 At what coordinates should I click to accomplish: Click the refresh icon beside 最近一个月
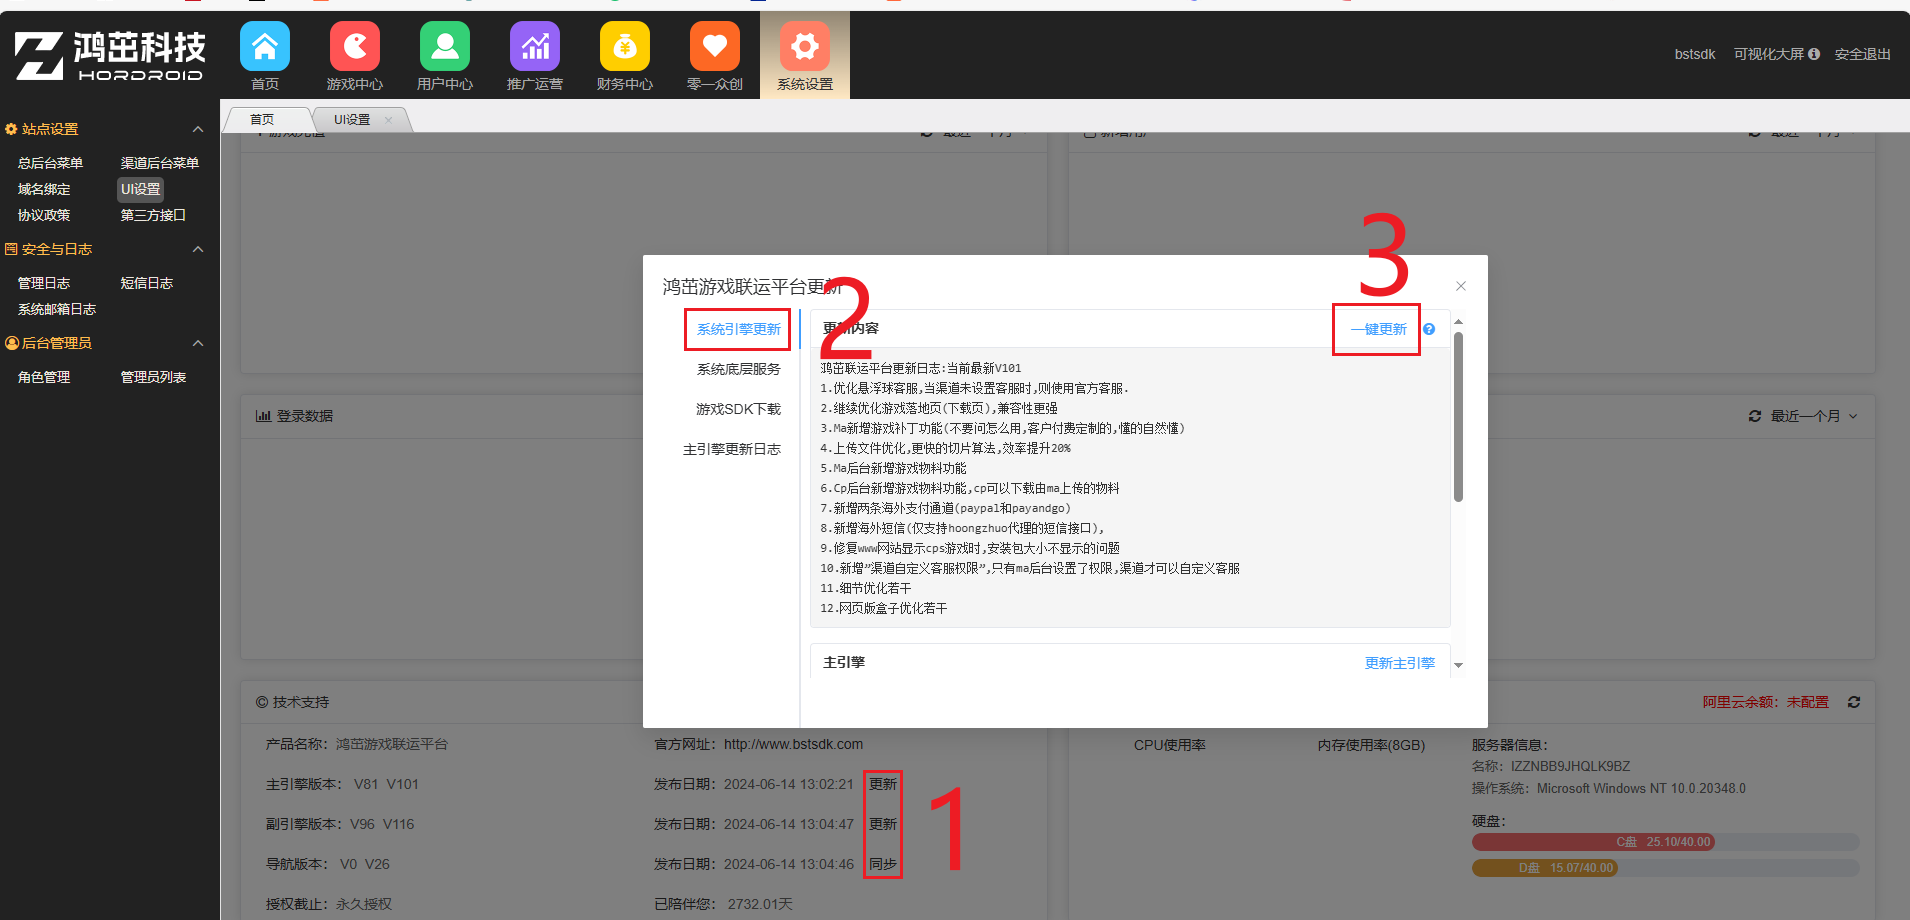click(x=1755, y=416)
